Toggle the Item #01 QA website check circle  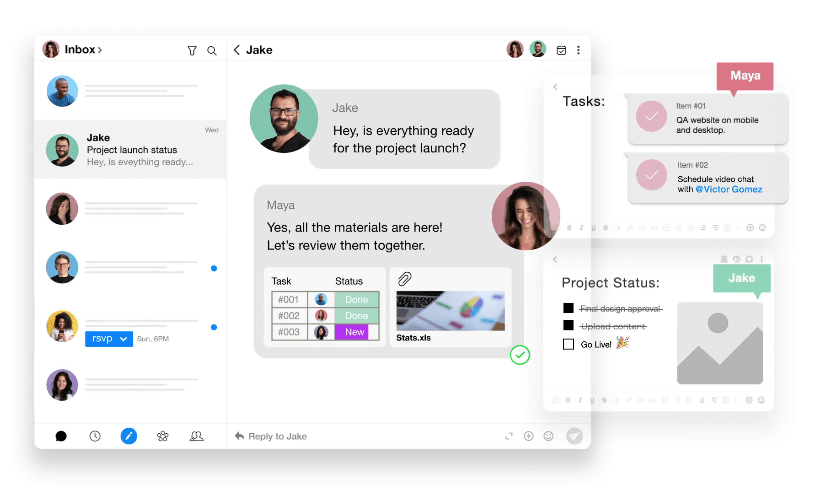coord(652,116)
